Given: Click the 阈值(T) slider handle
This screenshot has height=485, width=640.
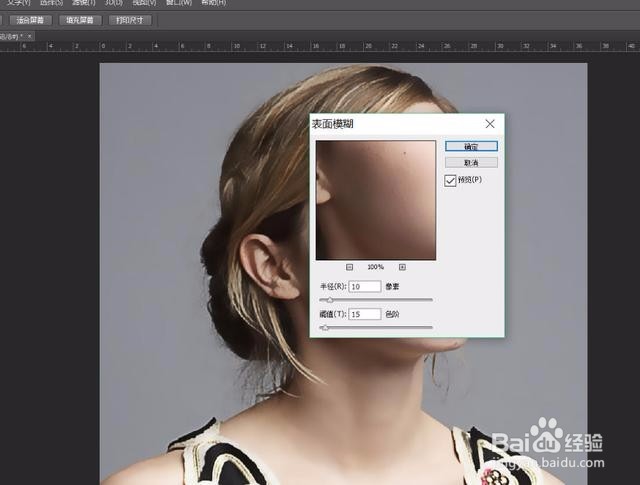Looking at the screenshot, I should (x=325, y=327).
